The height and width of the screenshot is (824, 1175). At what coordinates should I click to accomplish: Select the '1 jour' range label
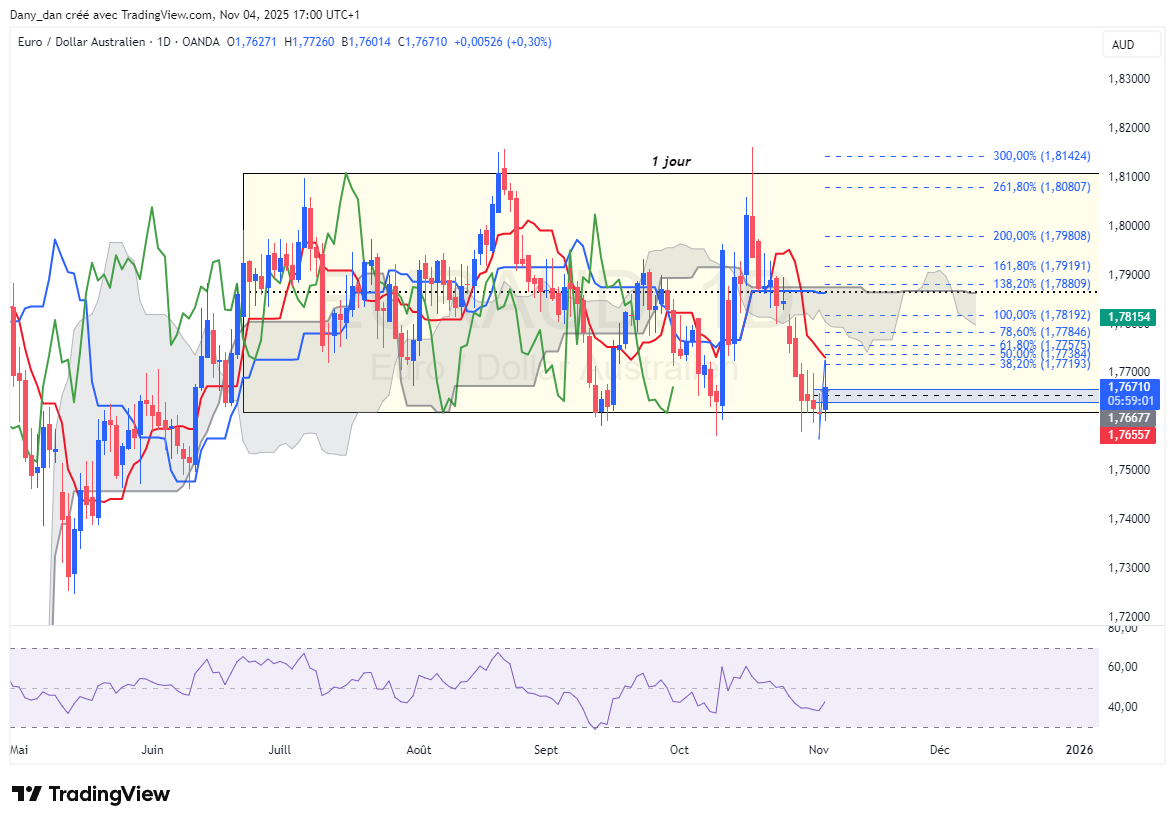671,161
